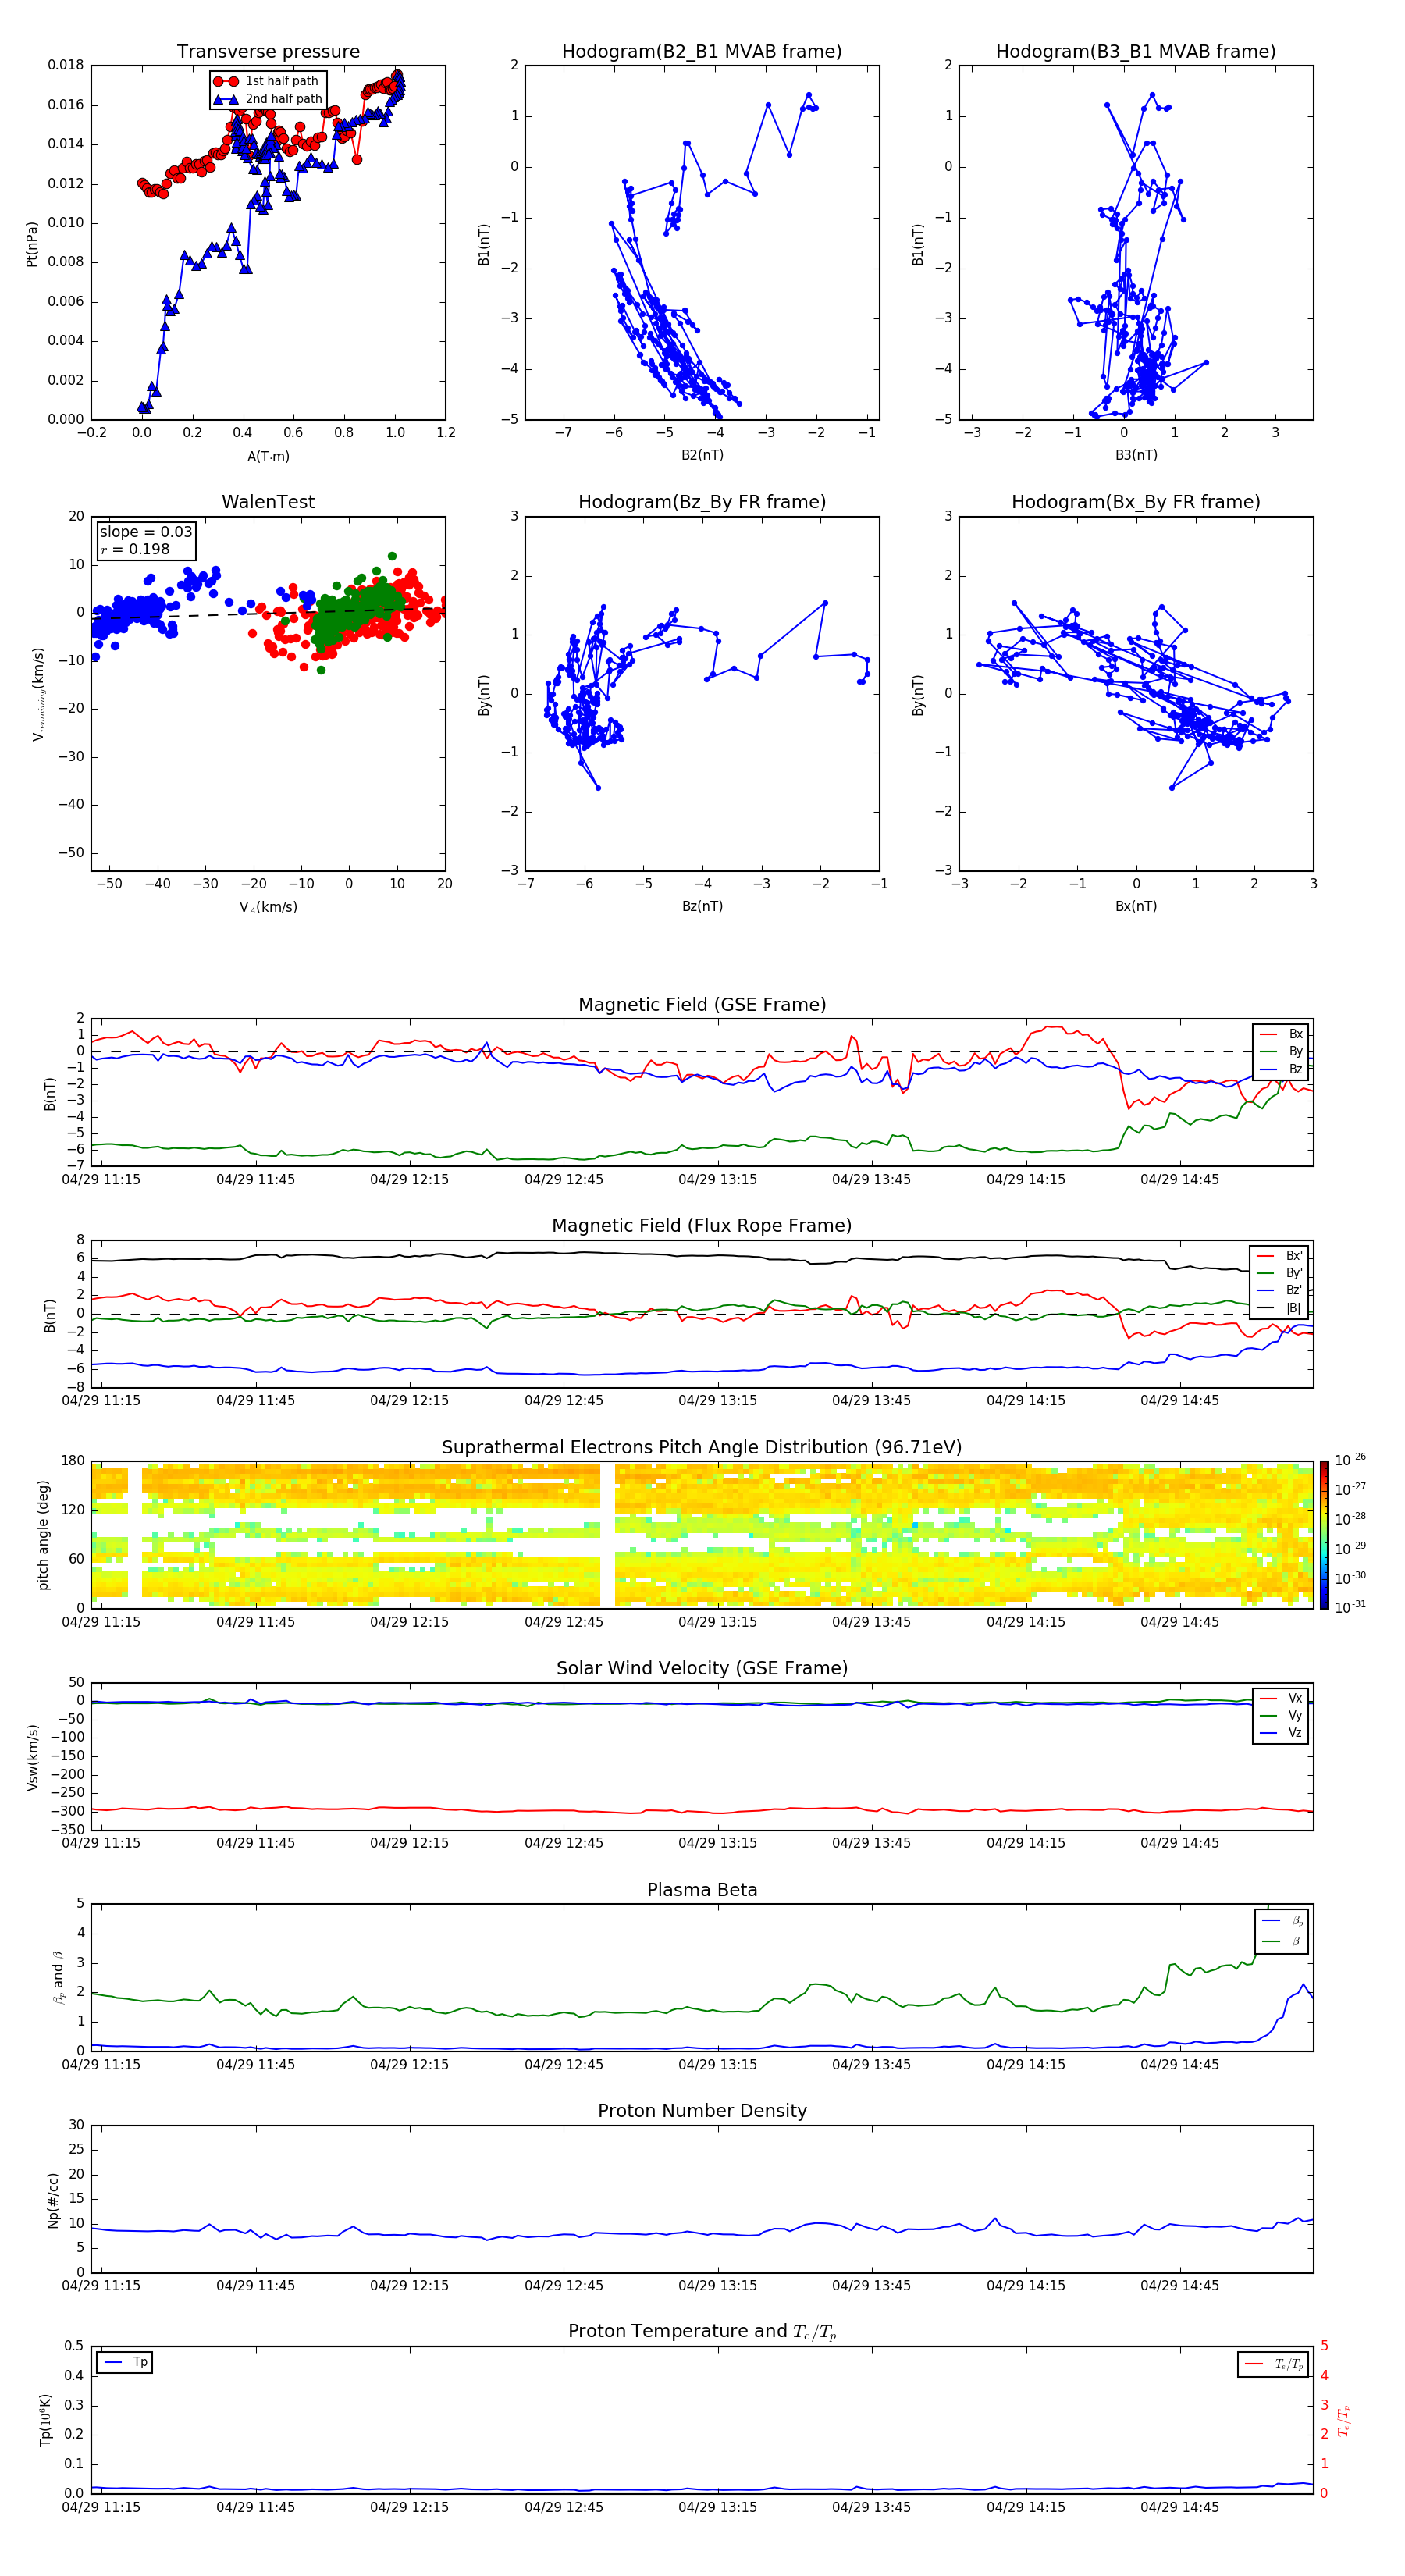Click the "V_A(km/s)" x-axis label
Viewport: 1405px width, 2576px height.
268,907
